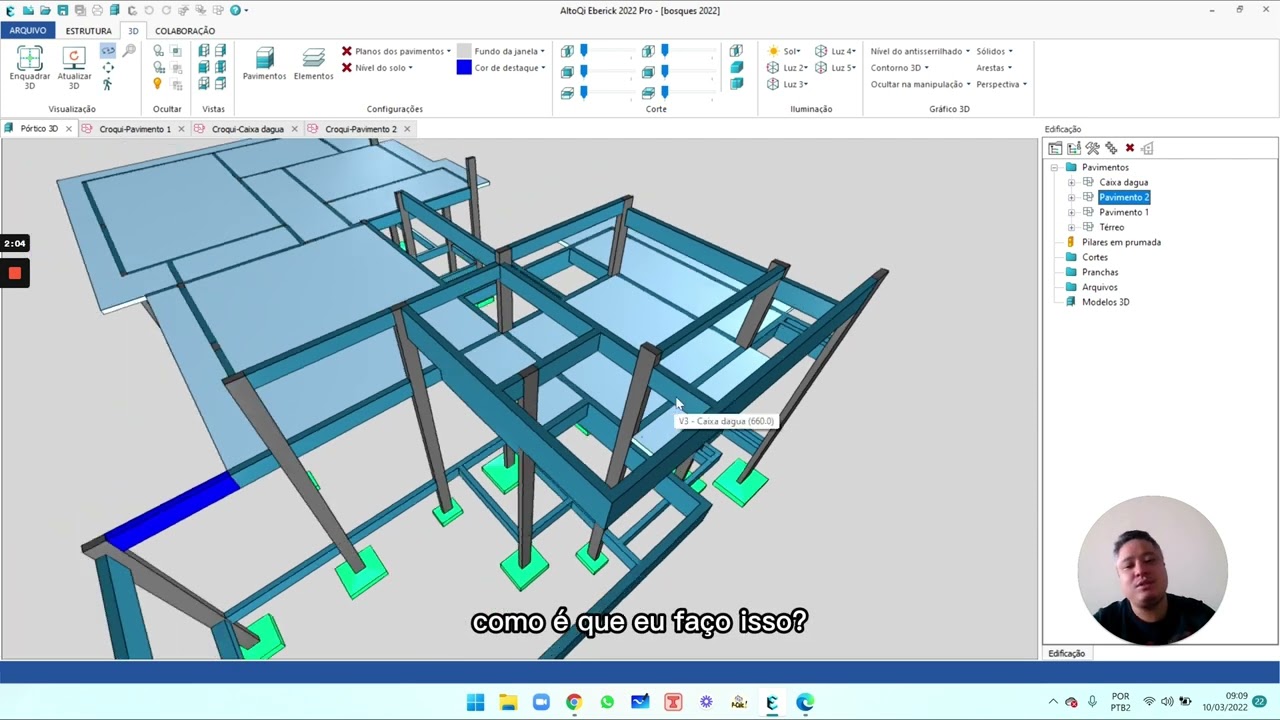Click the blue Cor de destaque swatch
Image resolution: width=1280 pixels, height=720 pixels.
[x=464, y=68]
